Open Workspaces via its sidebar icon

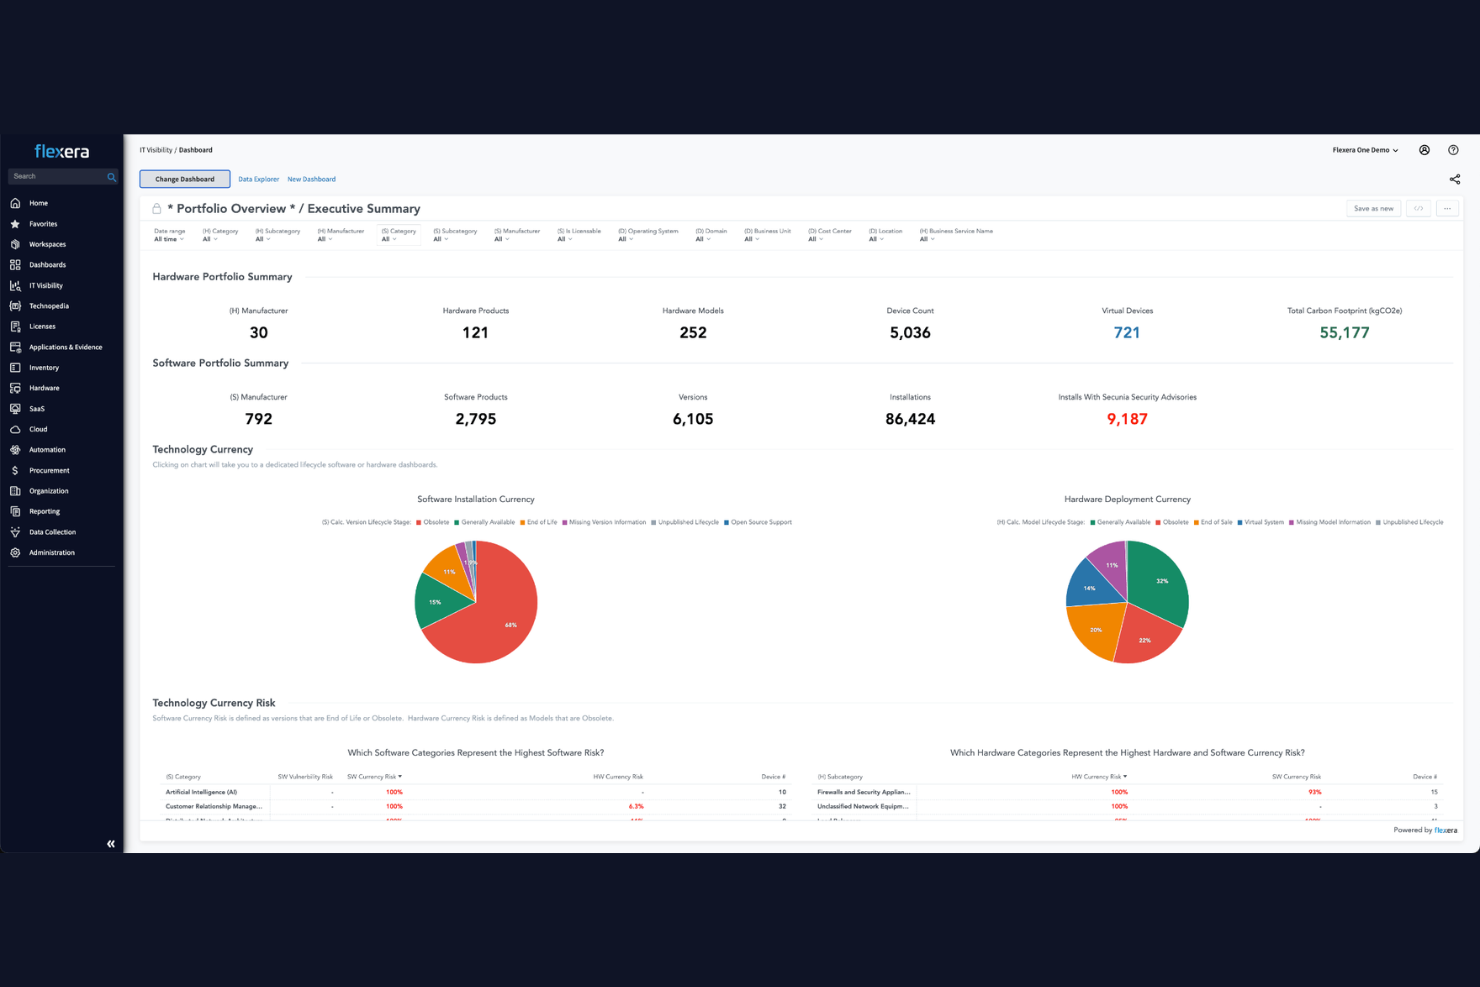[x=15, y=244]
